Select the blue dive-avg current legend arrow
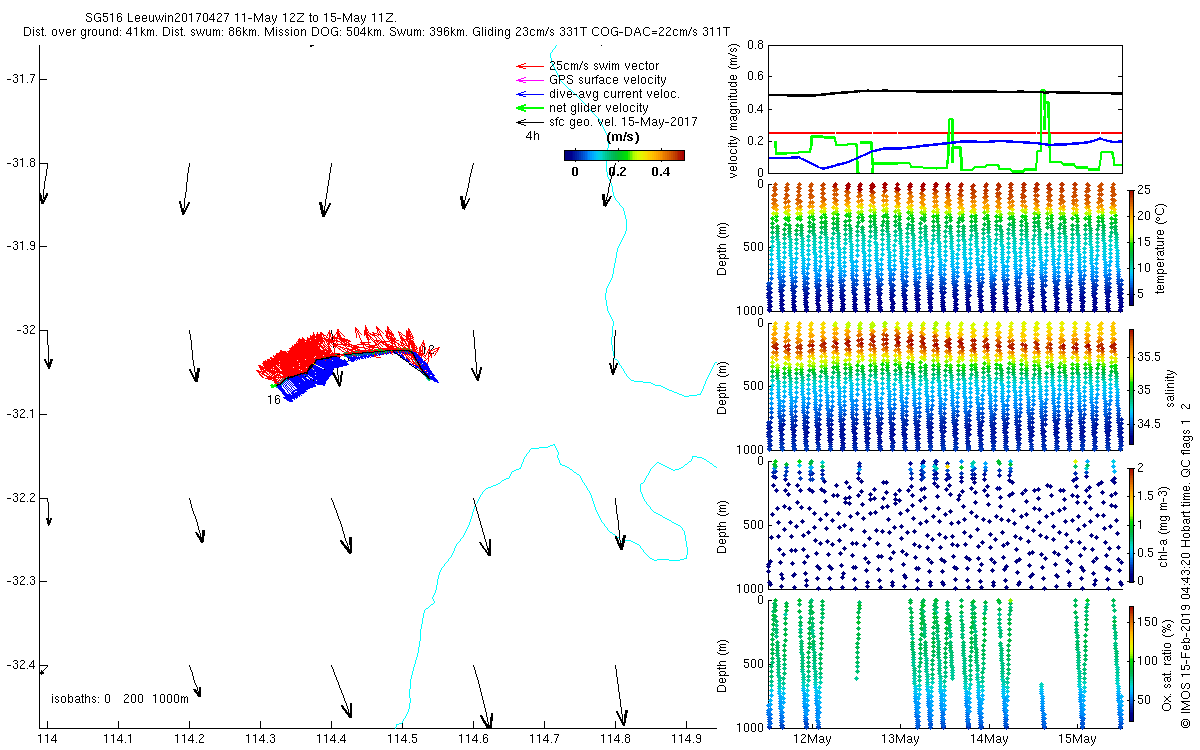1200x750 pixels. pos(527,94)
